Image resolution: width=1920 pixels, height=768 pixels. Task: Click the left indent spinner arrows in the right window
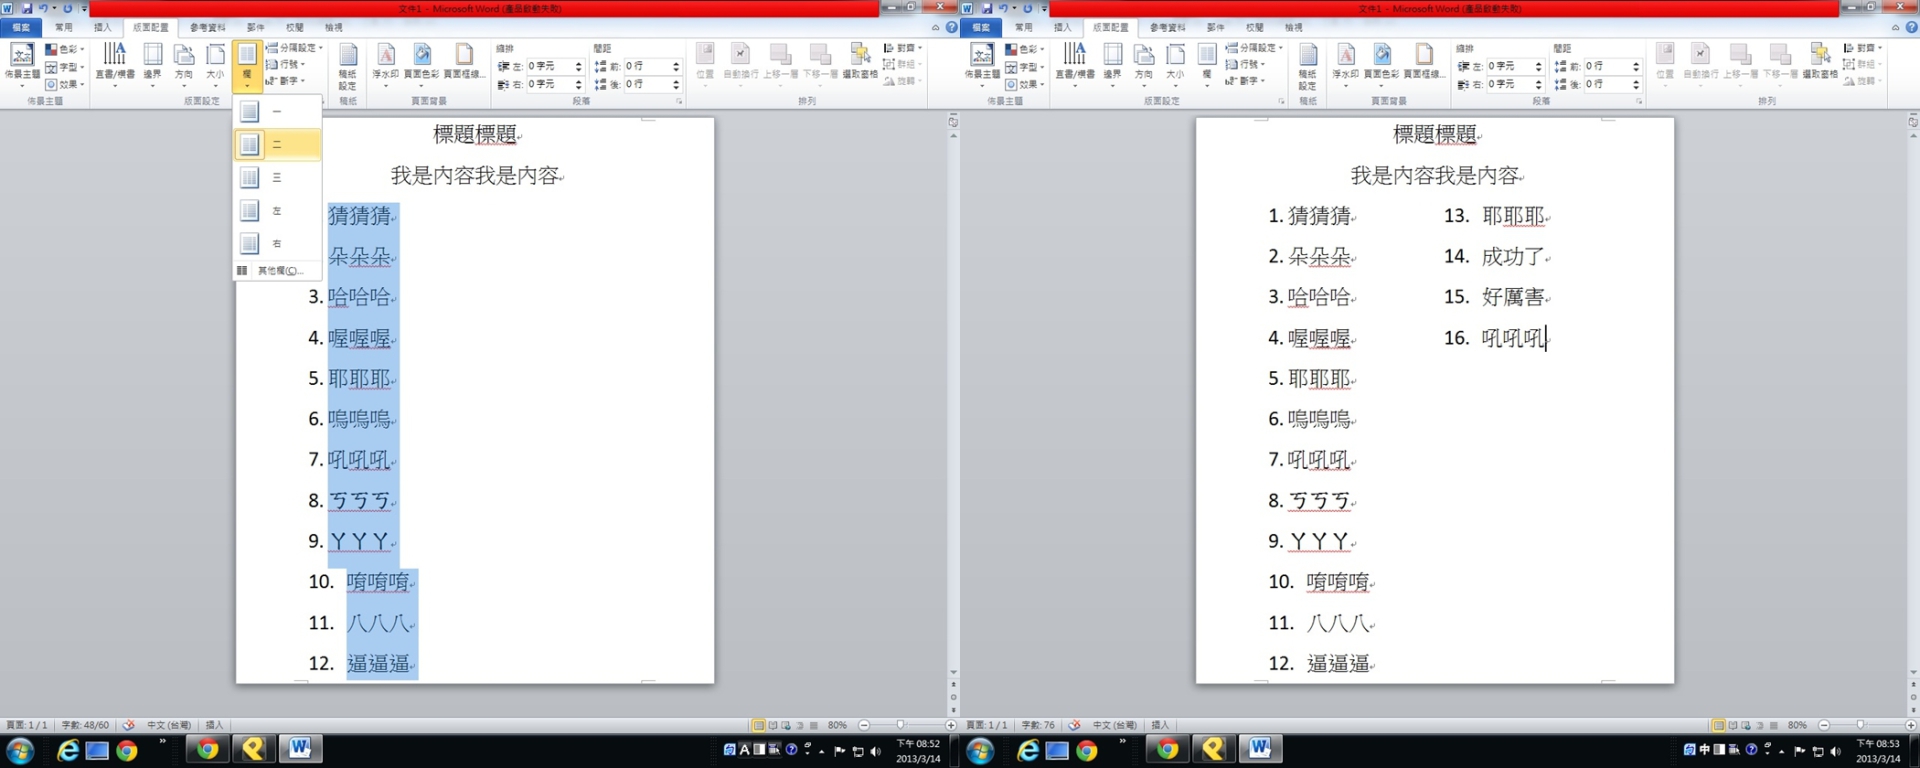point(1538,66)
